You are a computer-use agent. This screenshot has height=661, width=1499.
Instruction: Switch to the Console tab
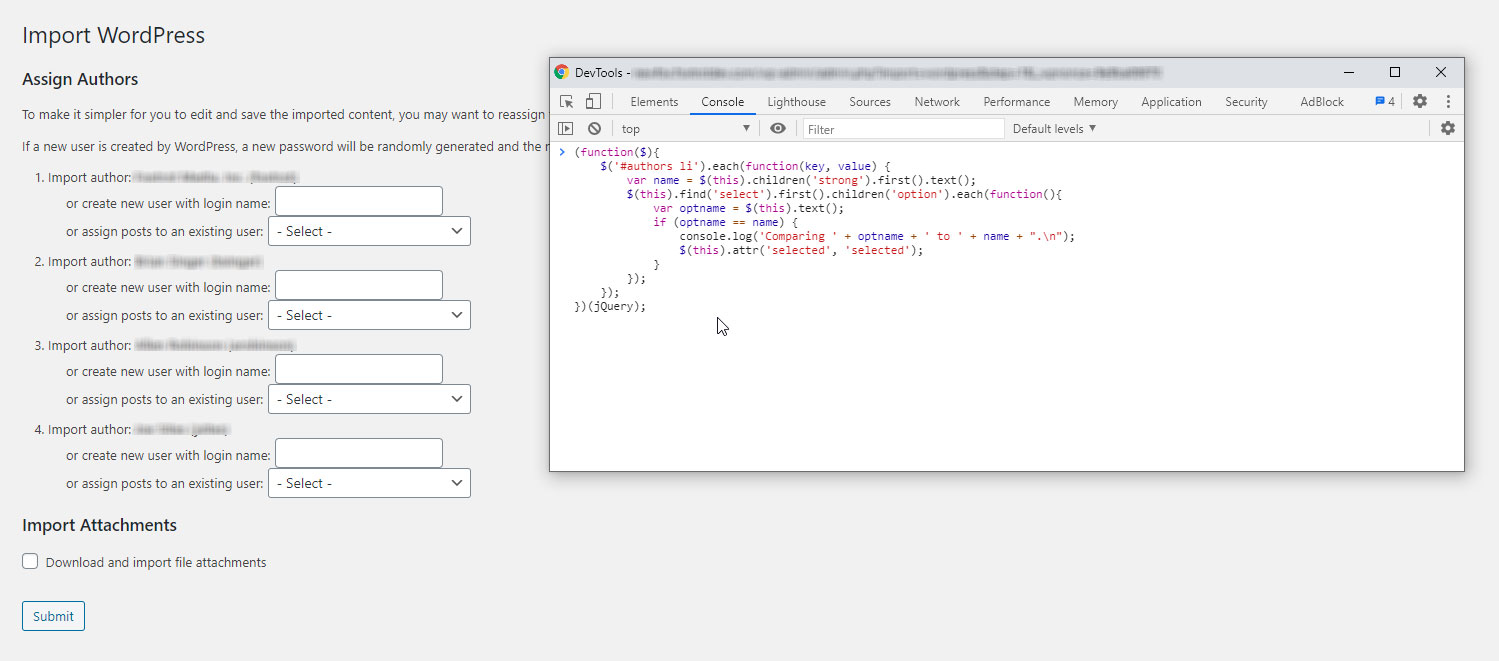[723, 102]
